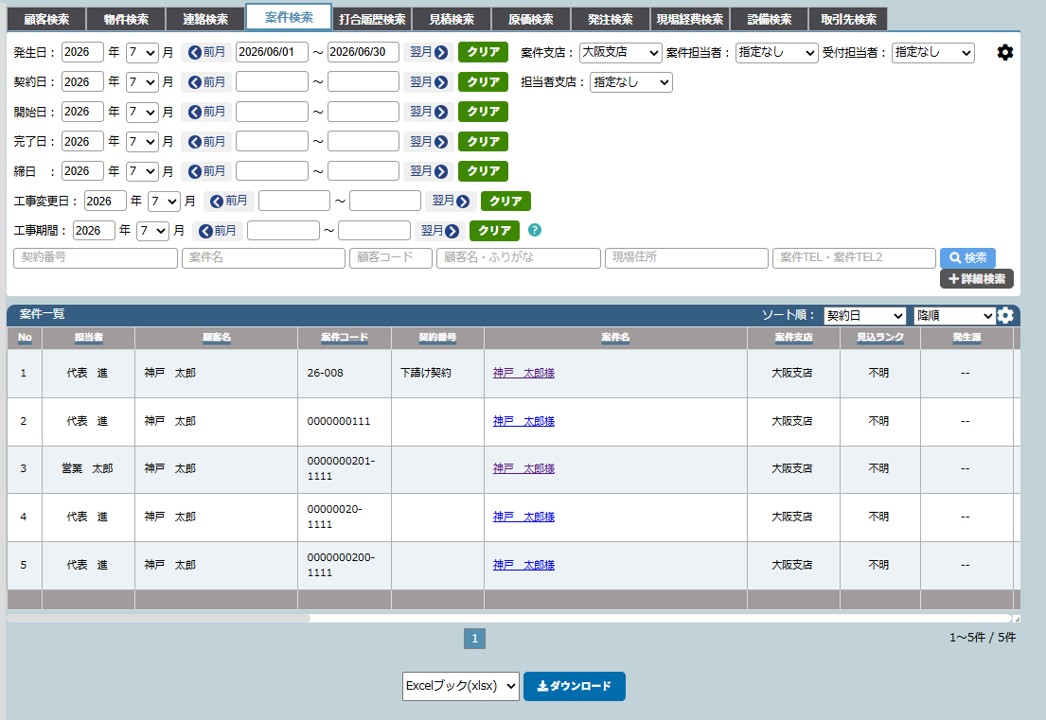
Task: Go to previous month for 締日
Action: click(207, 171)
